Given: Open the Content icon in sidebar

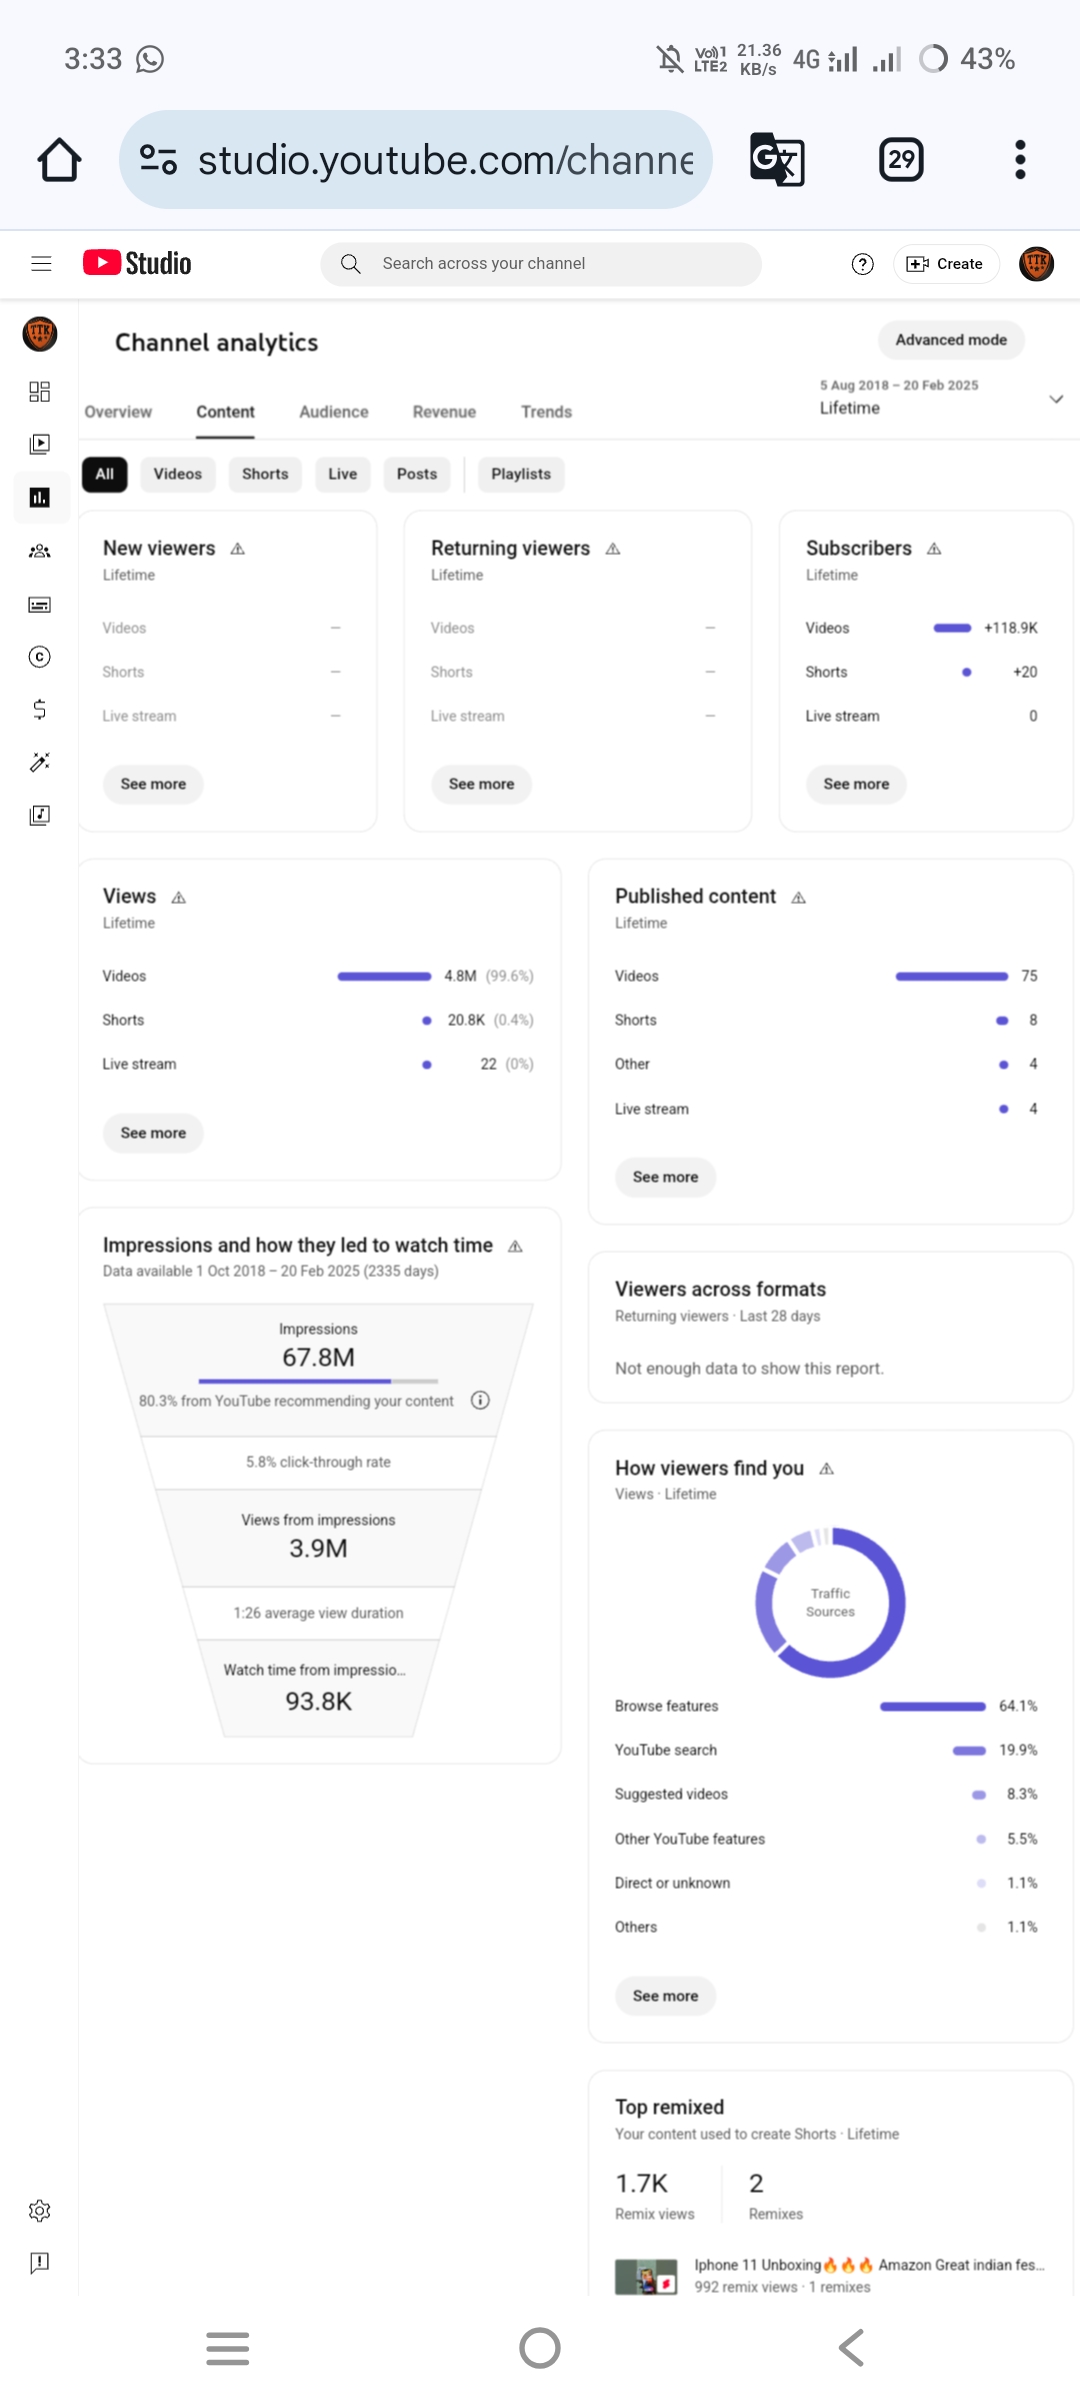Looking at the screenshot, I should (40, 444).
